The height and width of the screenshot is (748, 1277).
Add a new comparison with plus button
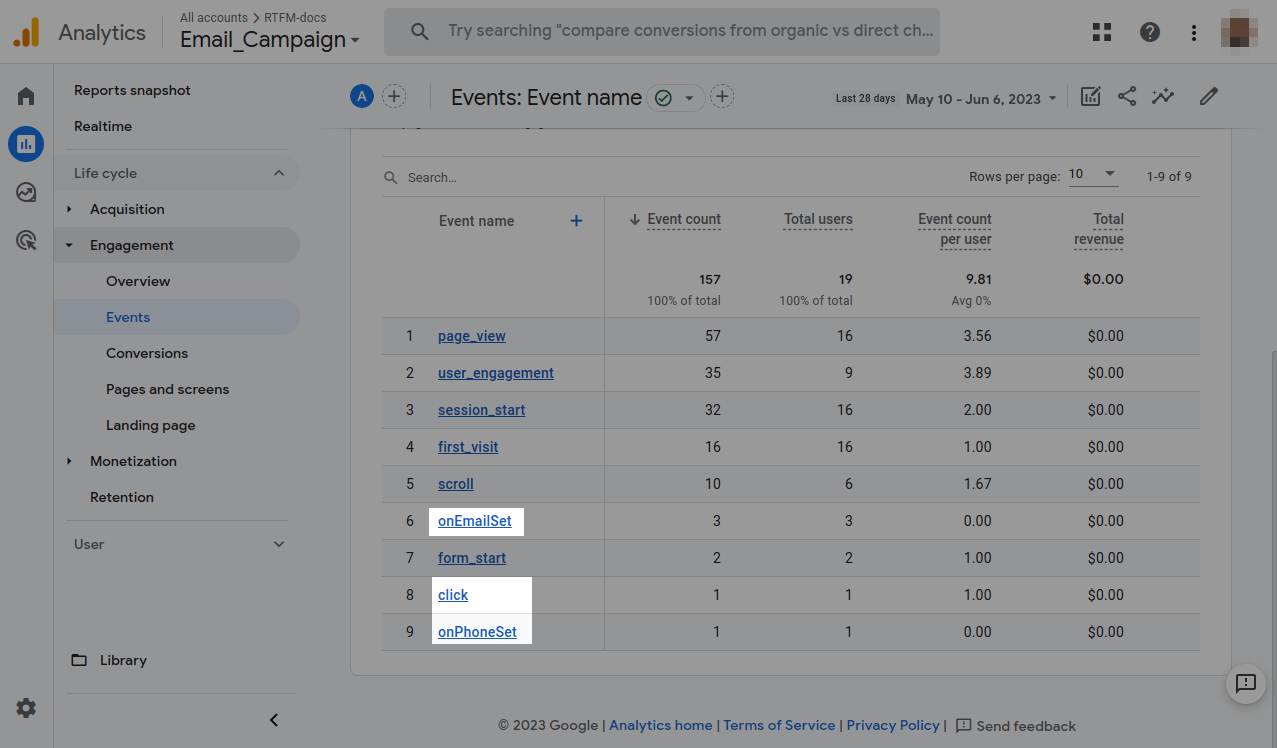(x=394, y=97)
